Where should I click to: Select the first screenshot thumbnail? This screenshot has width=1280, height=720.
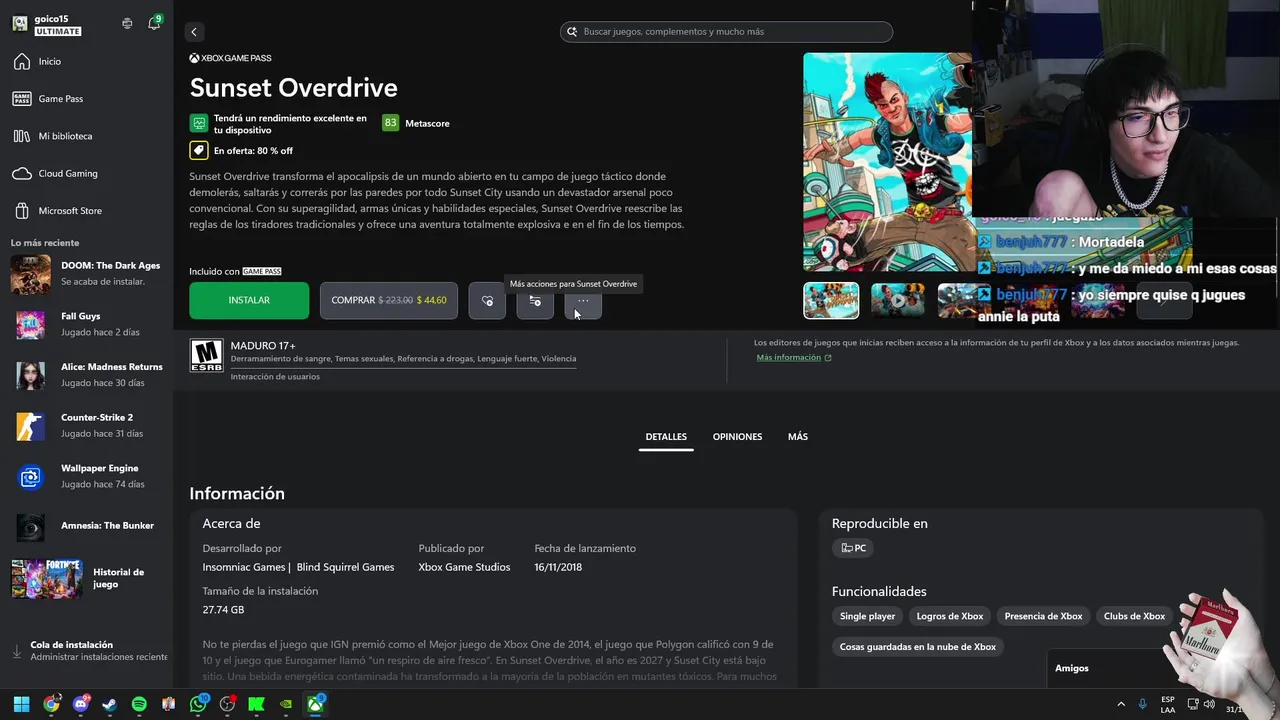point(831,301)
